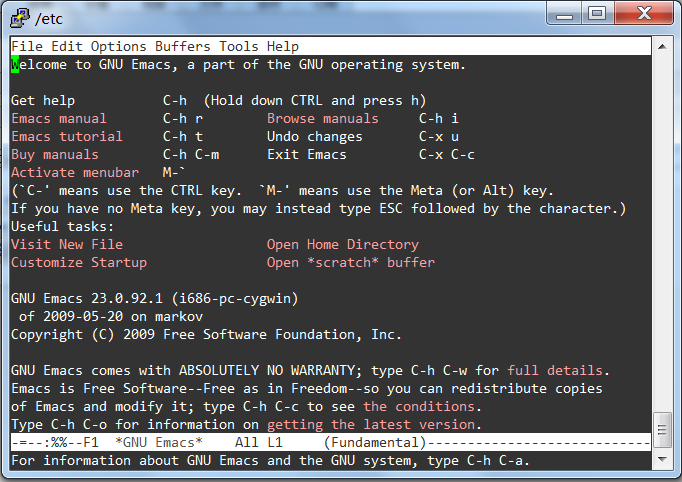
Task: Click the All L1 position indicator
Action: pos(259,442)
